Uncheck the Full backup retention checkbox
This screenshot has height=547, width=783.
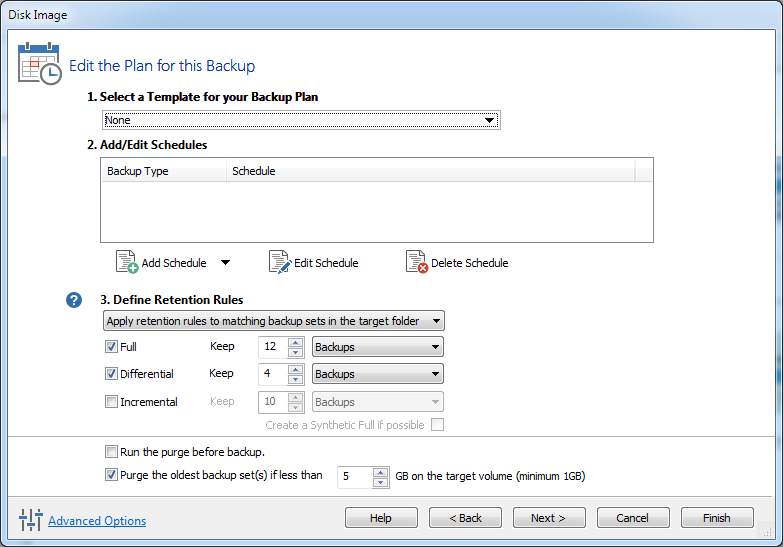[x=111, y=347]
